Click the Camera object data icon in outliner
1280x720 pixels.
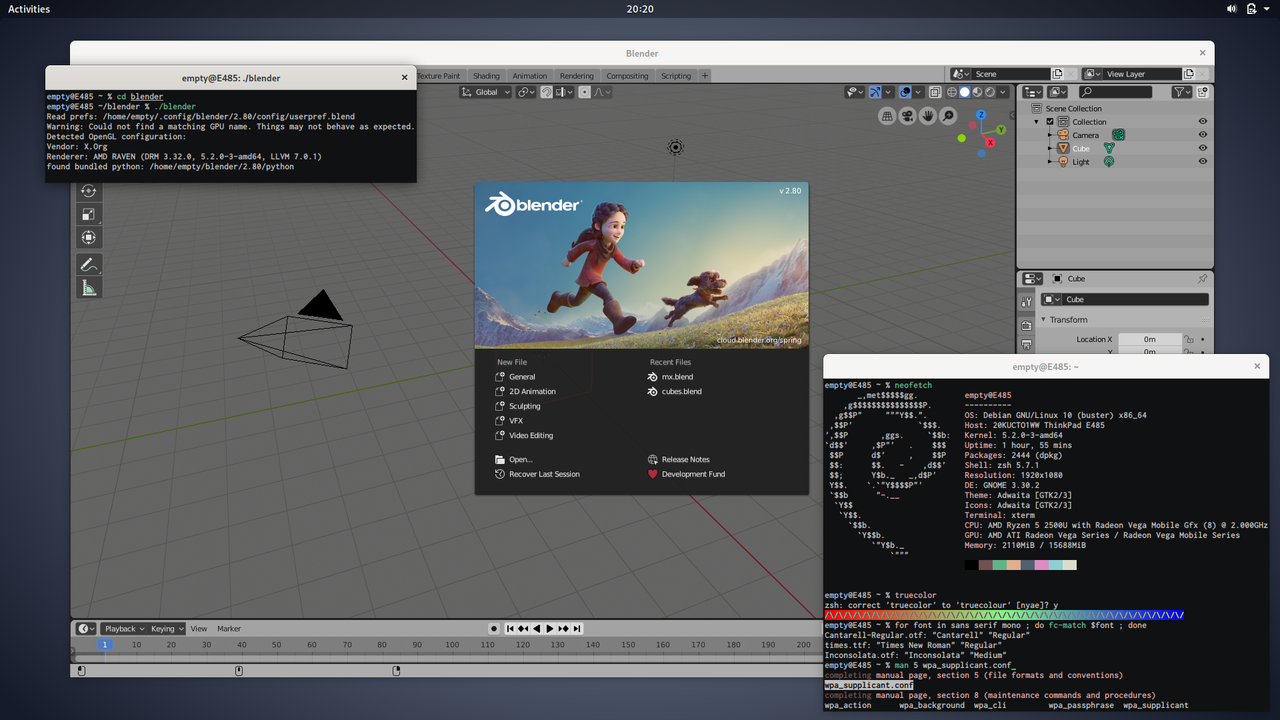[x=1119, y=135]
